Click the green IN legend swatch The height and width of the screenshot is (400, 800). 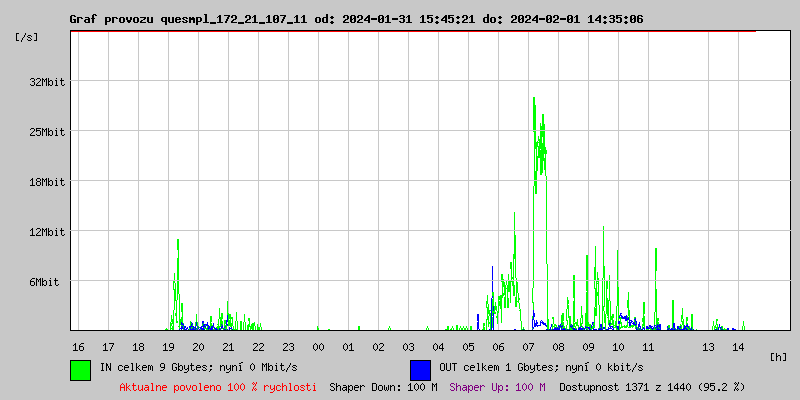(80, 369)
